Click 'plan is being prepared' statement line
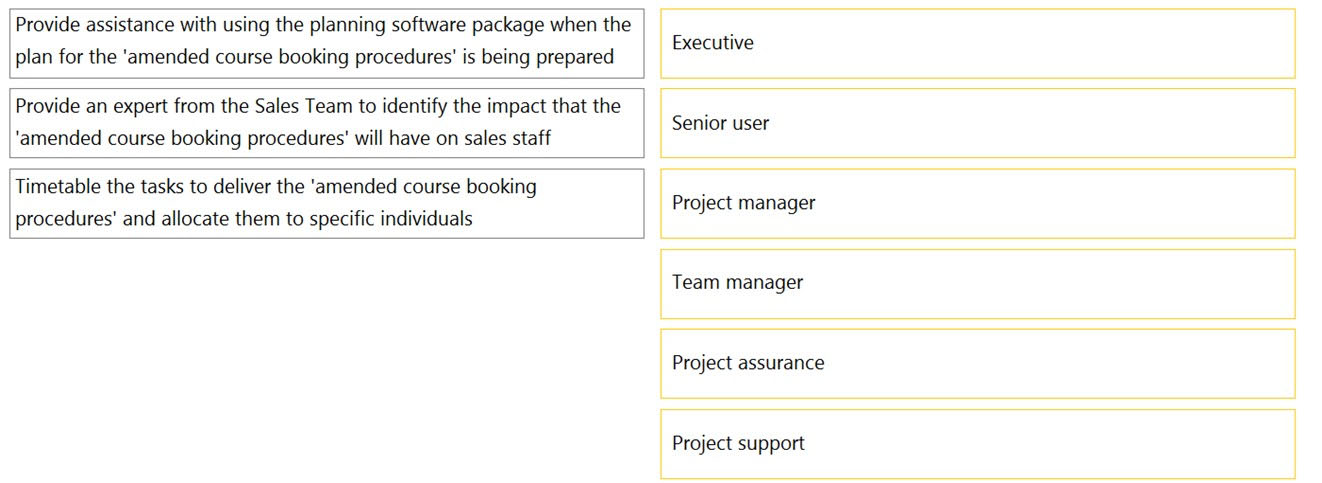 [315, 58]
